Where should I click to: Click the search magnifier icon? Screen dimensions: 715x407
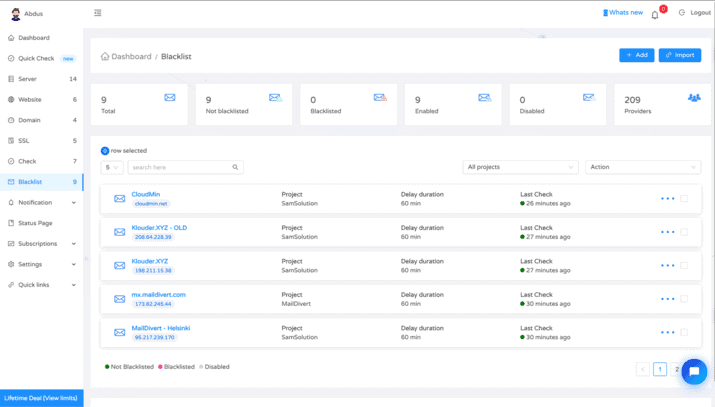tap(236, 168)
